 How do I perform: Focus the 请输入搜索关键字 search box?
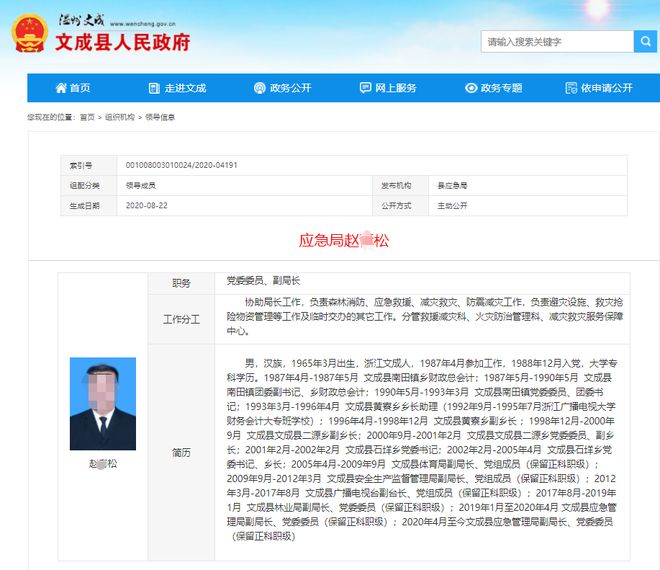pos(556,41)
